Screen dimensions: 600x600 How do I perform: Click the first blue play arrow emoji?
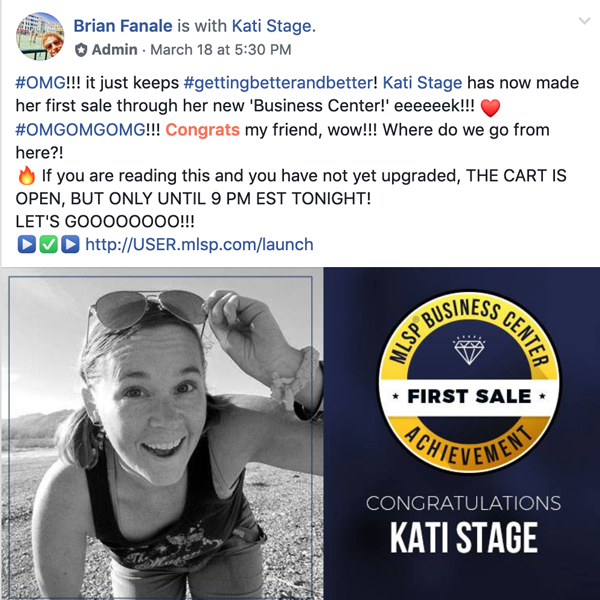pos(26,244)
